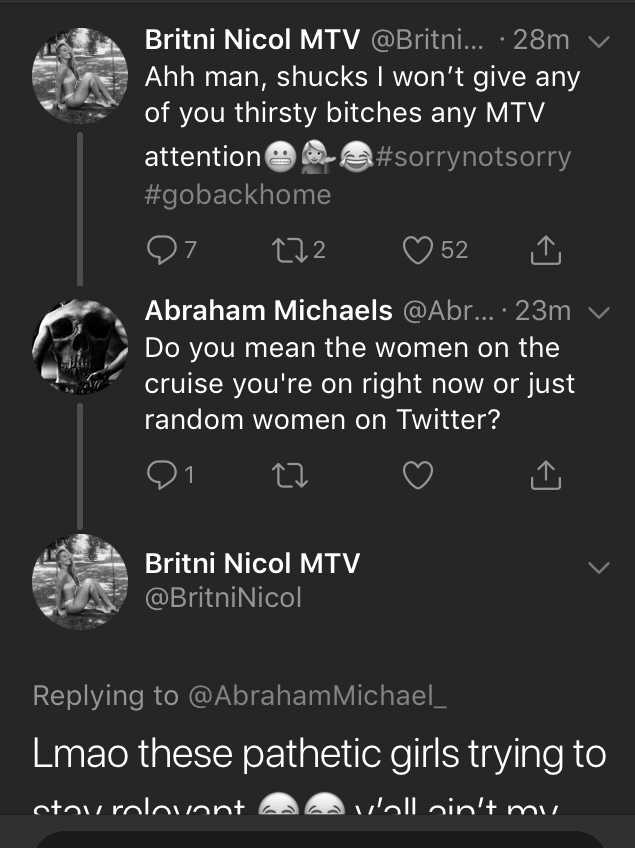Screen dimensions: 635x848
Task: Retweet Abraham Michaels' cruise question
Action: click(289, 475)
